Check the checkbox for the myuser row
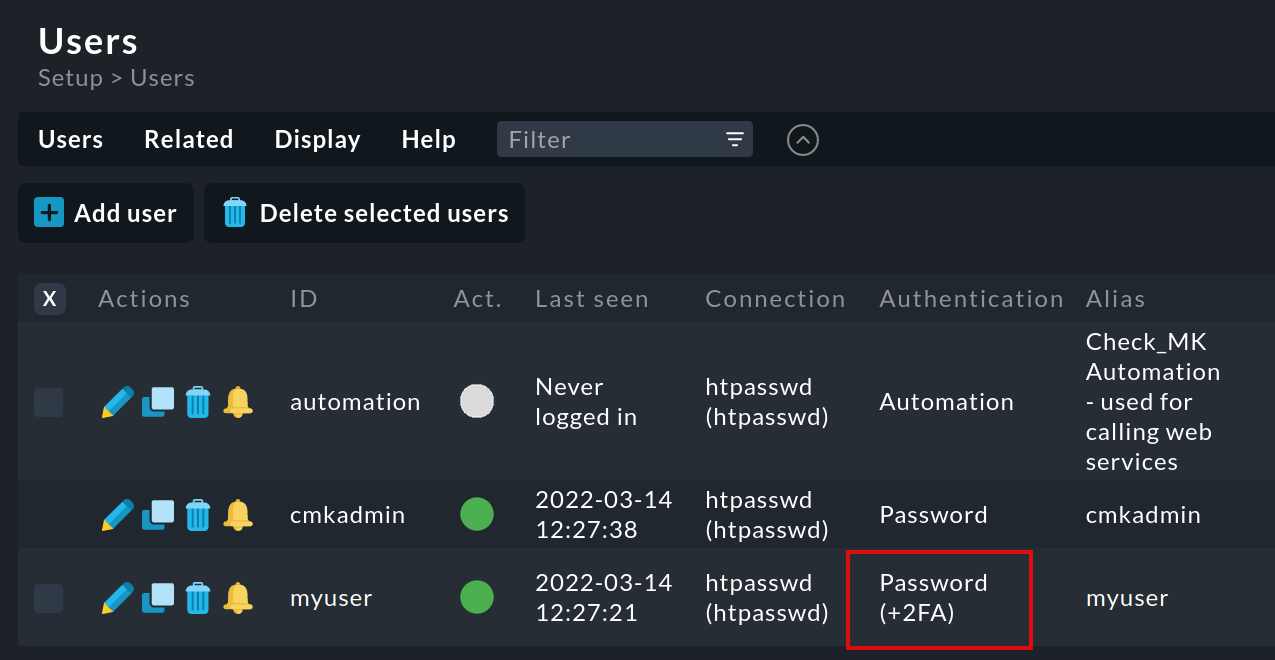The width and height of the screenshot is (1275, 660). pyautogui.click(x=50, y=597)
